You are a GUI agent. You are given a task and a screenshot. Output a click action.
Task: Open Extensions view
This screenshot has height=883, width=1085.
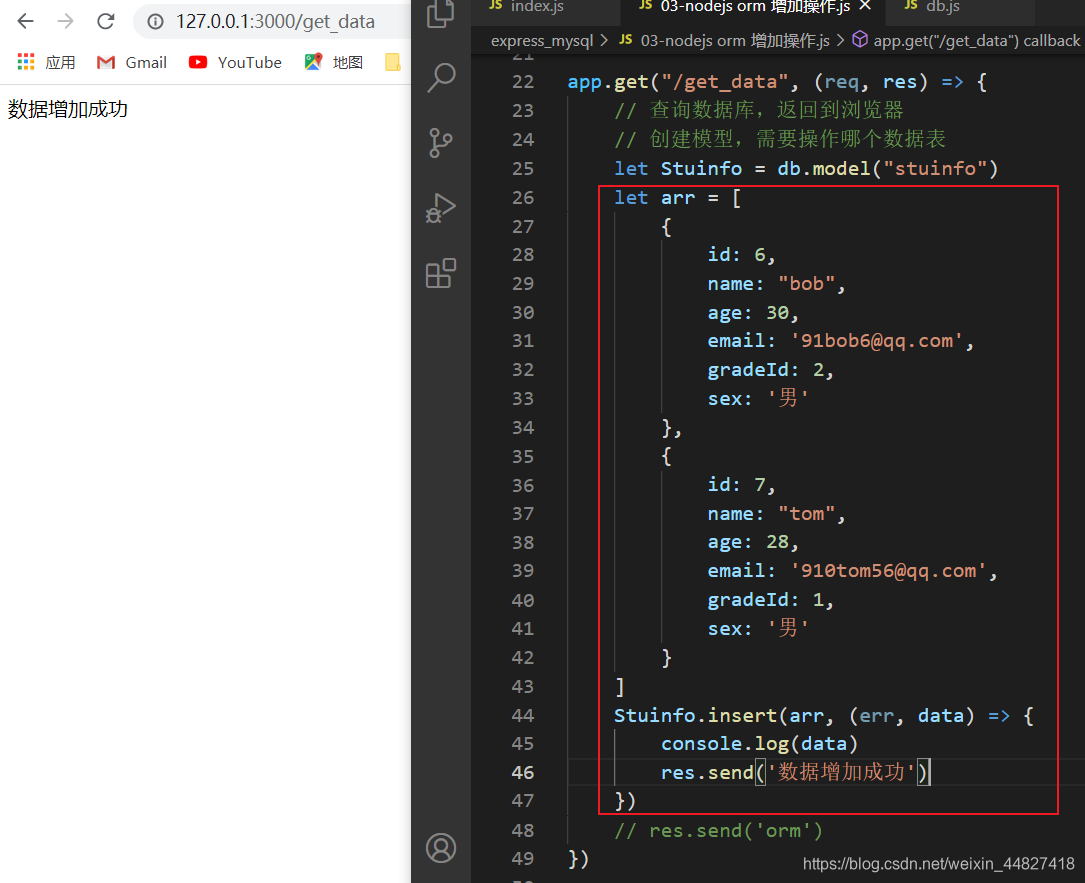pyautogui.click(x=441, y=273)
